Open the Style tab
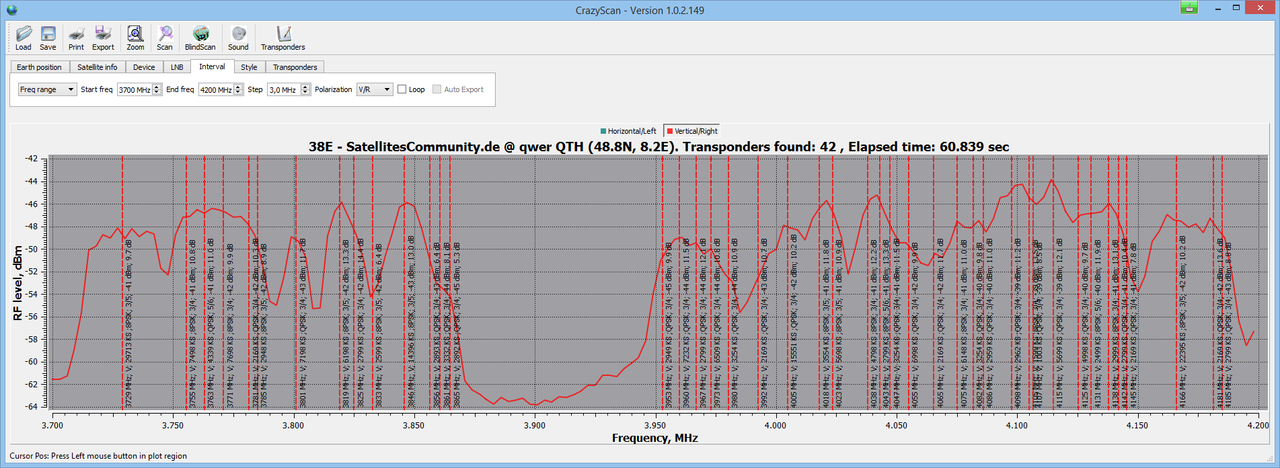This screenshot has height=468, width=1280. 249,67
